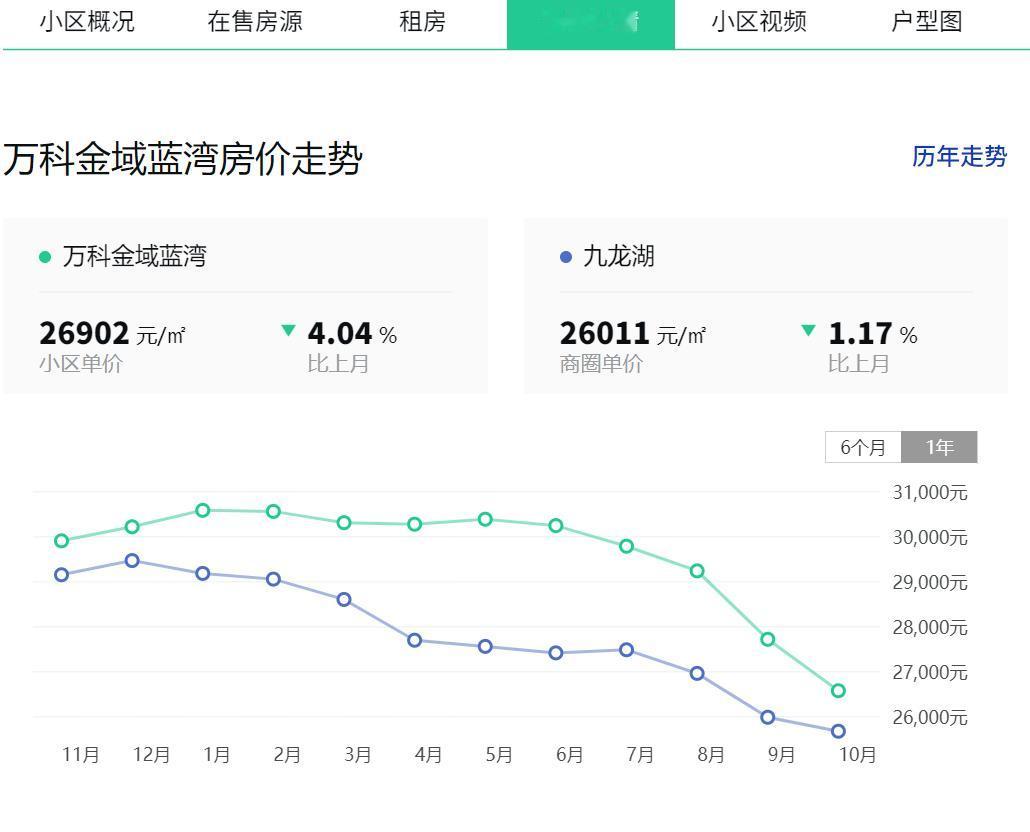Select the green data point for 2月
The height and width of the screenshot is (832, 1030).
(273, 512)
